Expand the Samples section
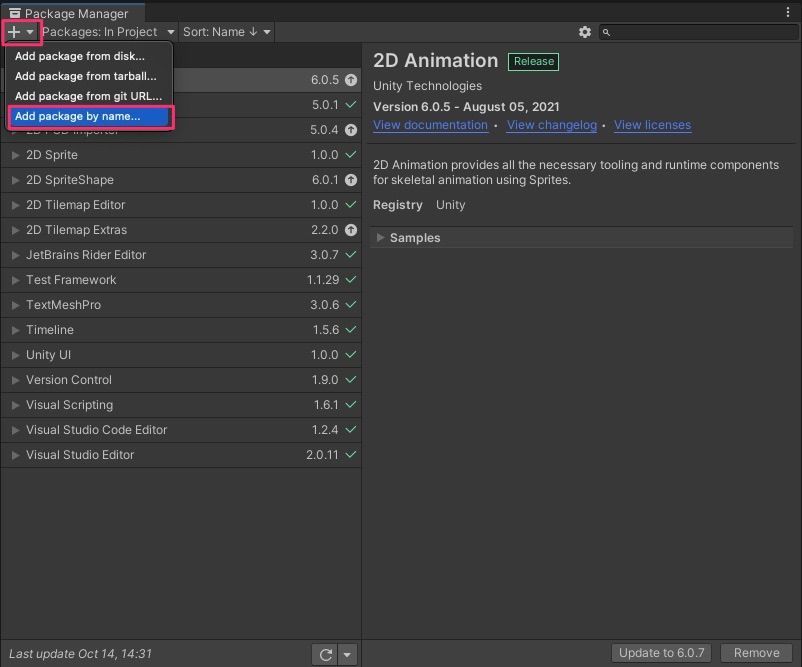 (x=380, y=237)
